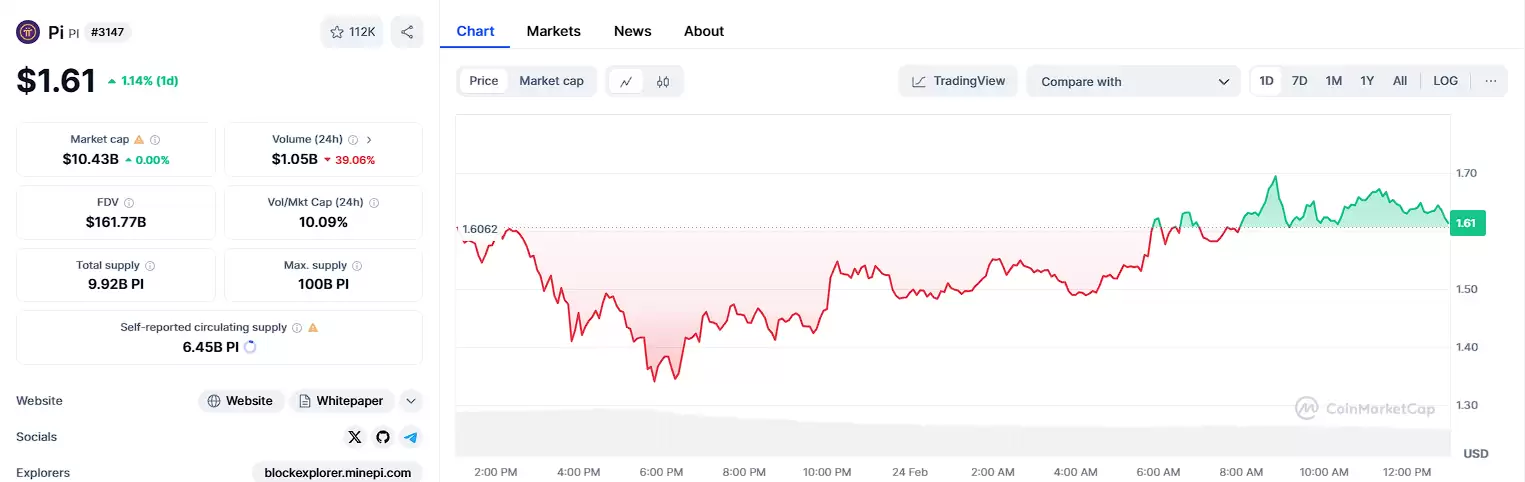This screenshot has width=1525, height=482.
Task: Open the Telegram social link
Action: [411, 437]
